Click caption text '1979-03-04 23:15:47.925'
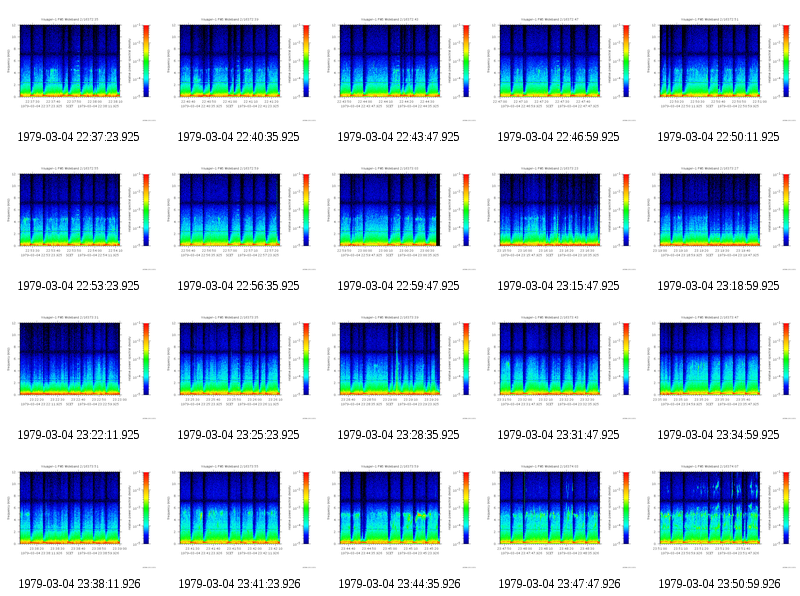The width and height of the screenshot is (800, 596). [559, 286]
